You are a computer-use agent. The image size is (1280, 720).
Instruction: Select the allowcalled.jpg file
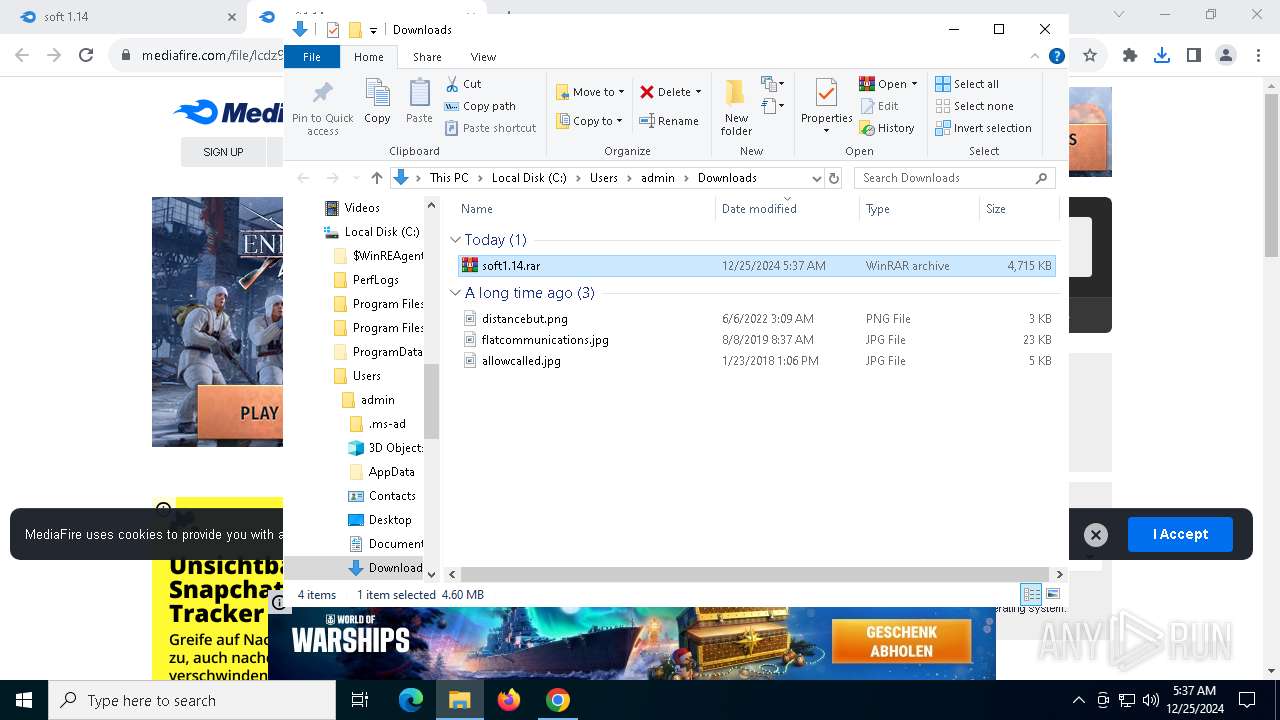(756, 361)
